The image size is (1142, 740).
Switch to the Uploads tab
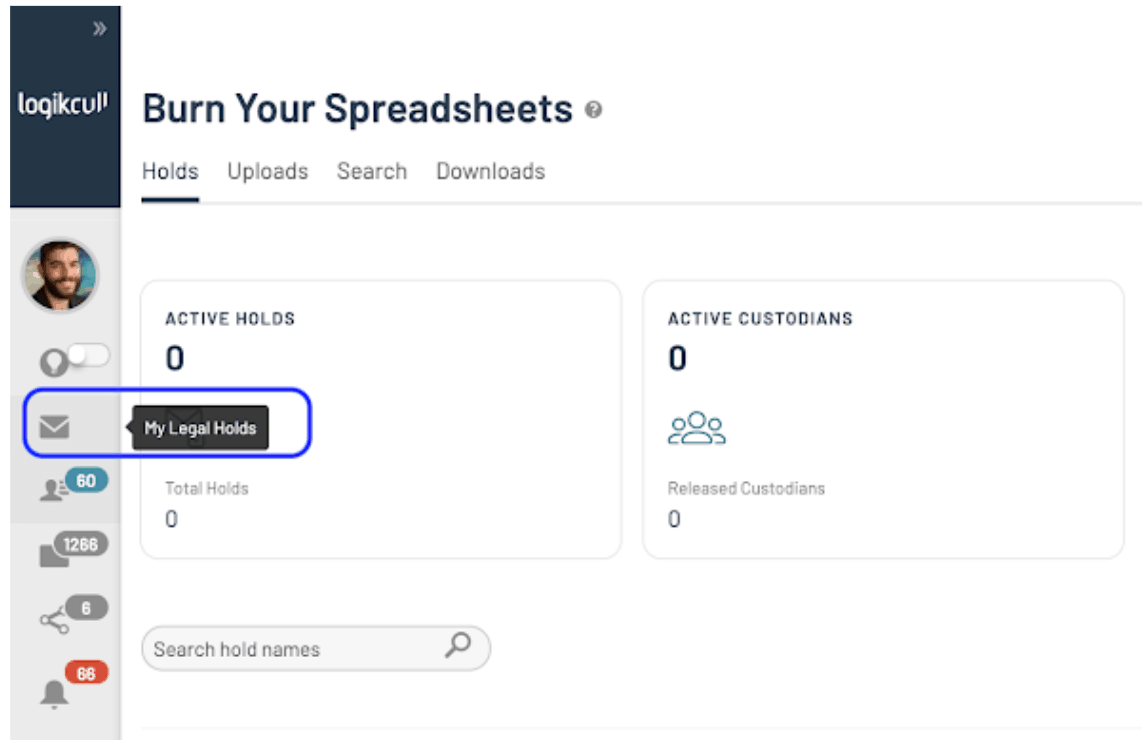(268, 171)
